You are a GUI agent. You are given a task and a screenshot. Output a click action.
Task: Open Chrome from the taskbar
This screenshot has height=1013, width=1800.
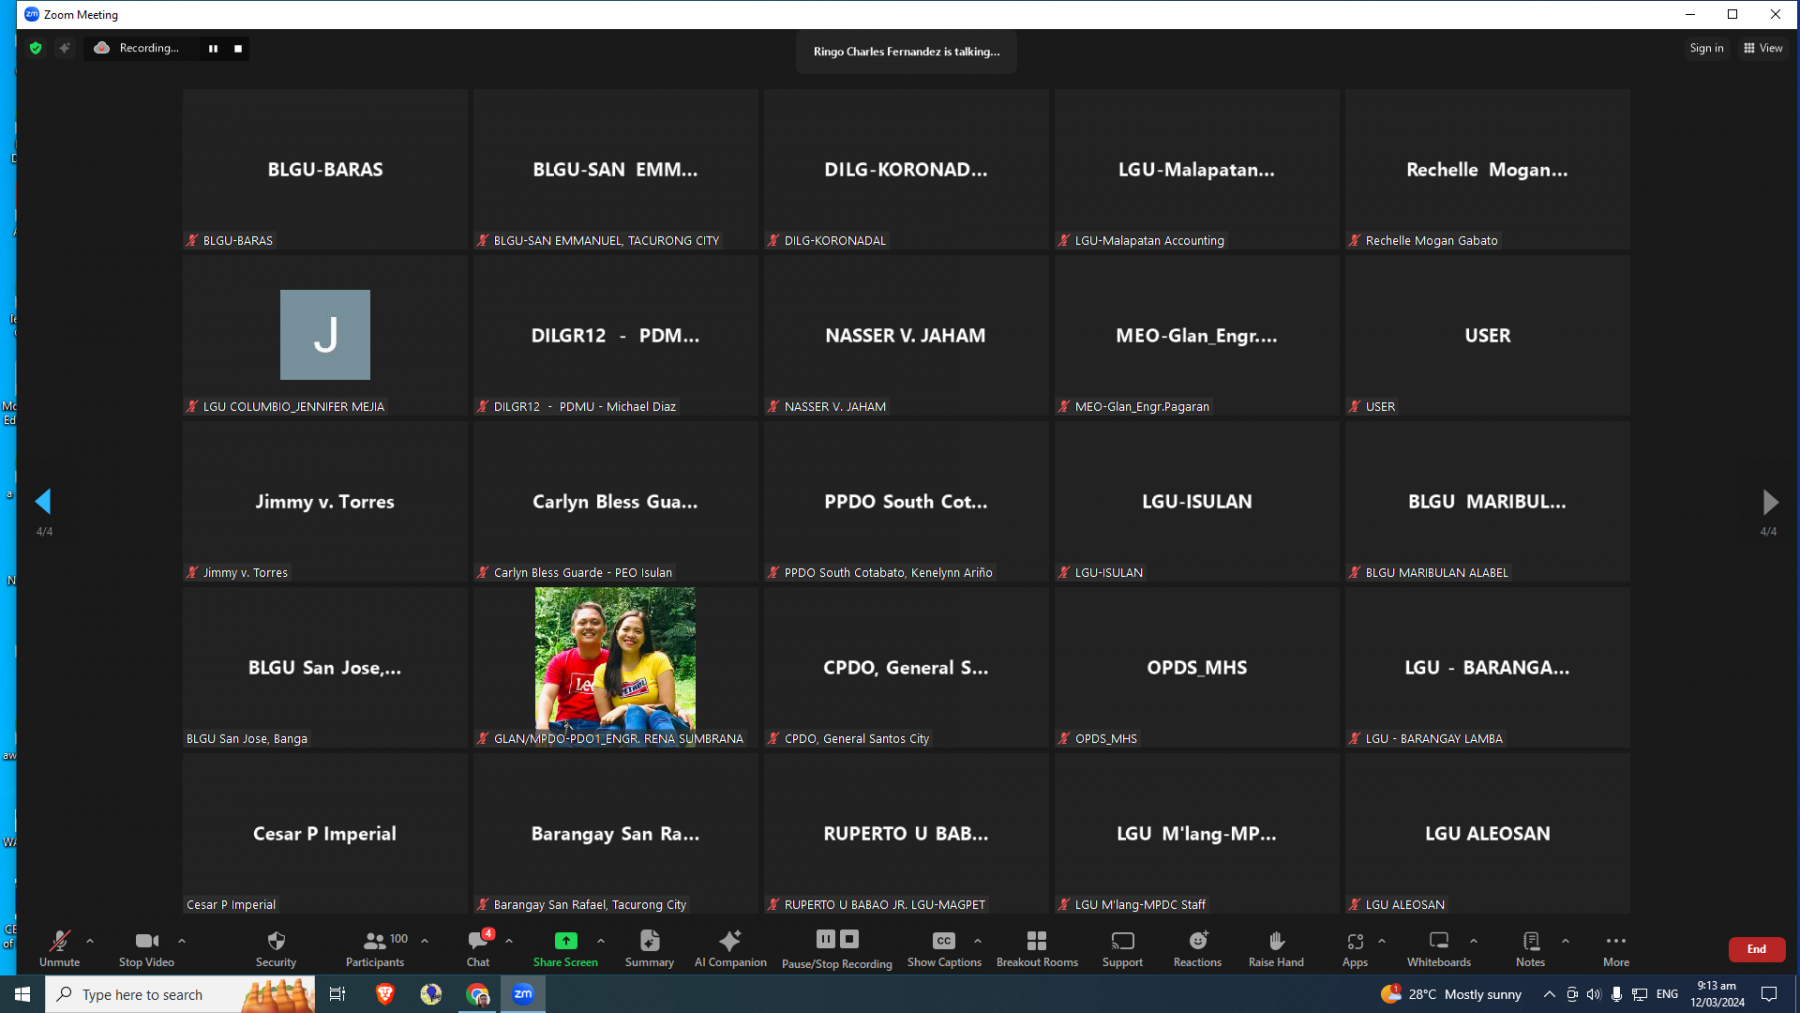478,994
